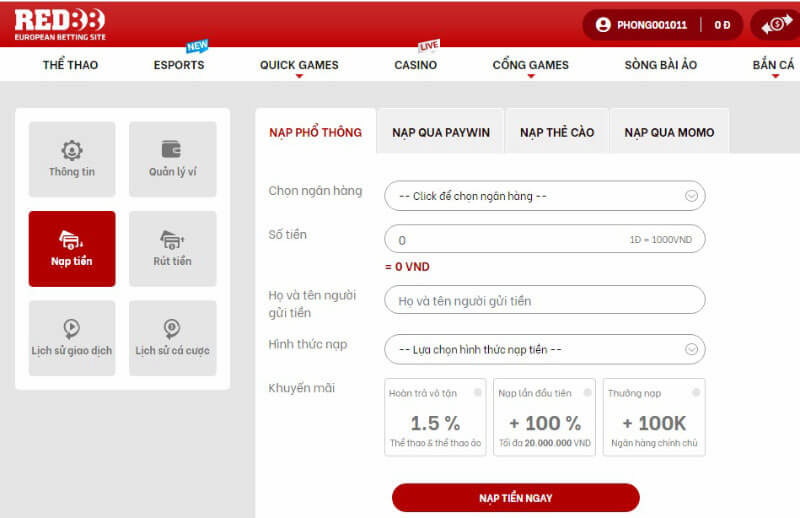Select the +100K Thưởng nạp promotion
Viewport: 800px width, 518px height.
point(654,417)
